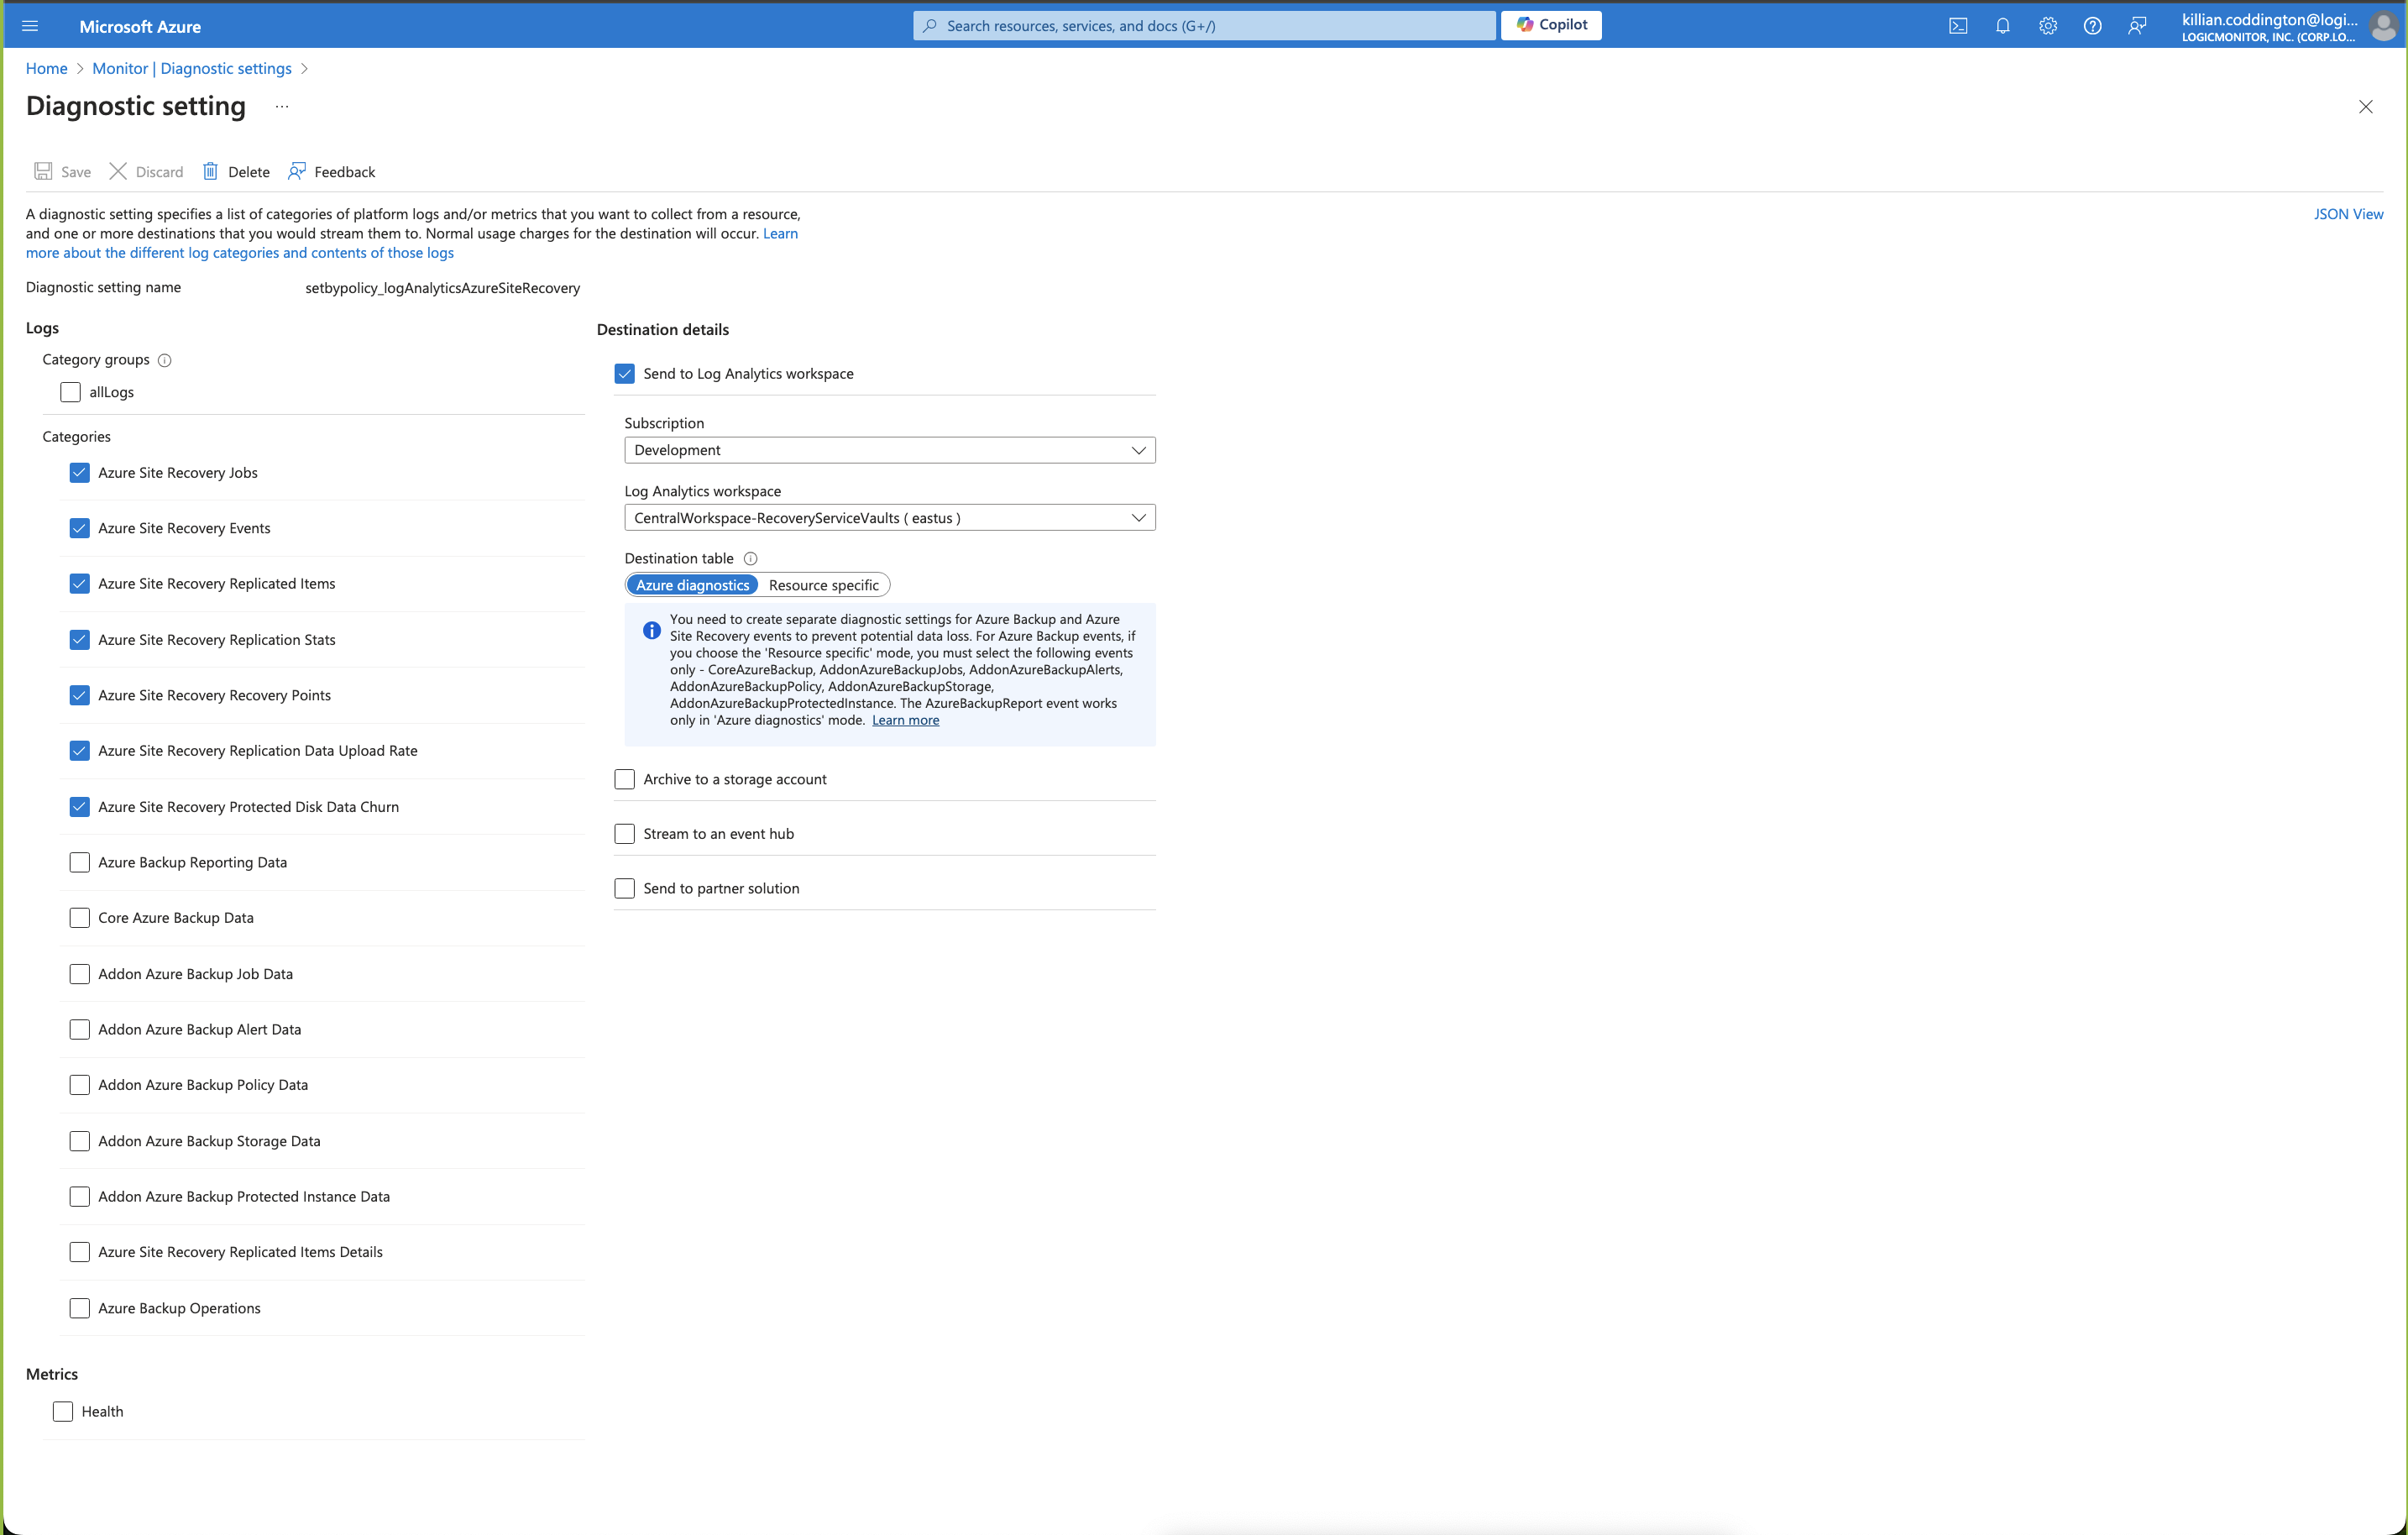Check Stream to an event hub
Image resolution: width=2408 pixels, height=1535 pixels.
pos(625,834)
